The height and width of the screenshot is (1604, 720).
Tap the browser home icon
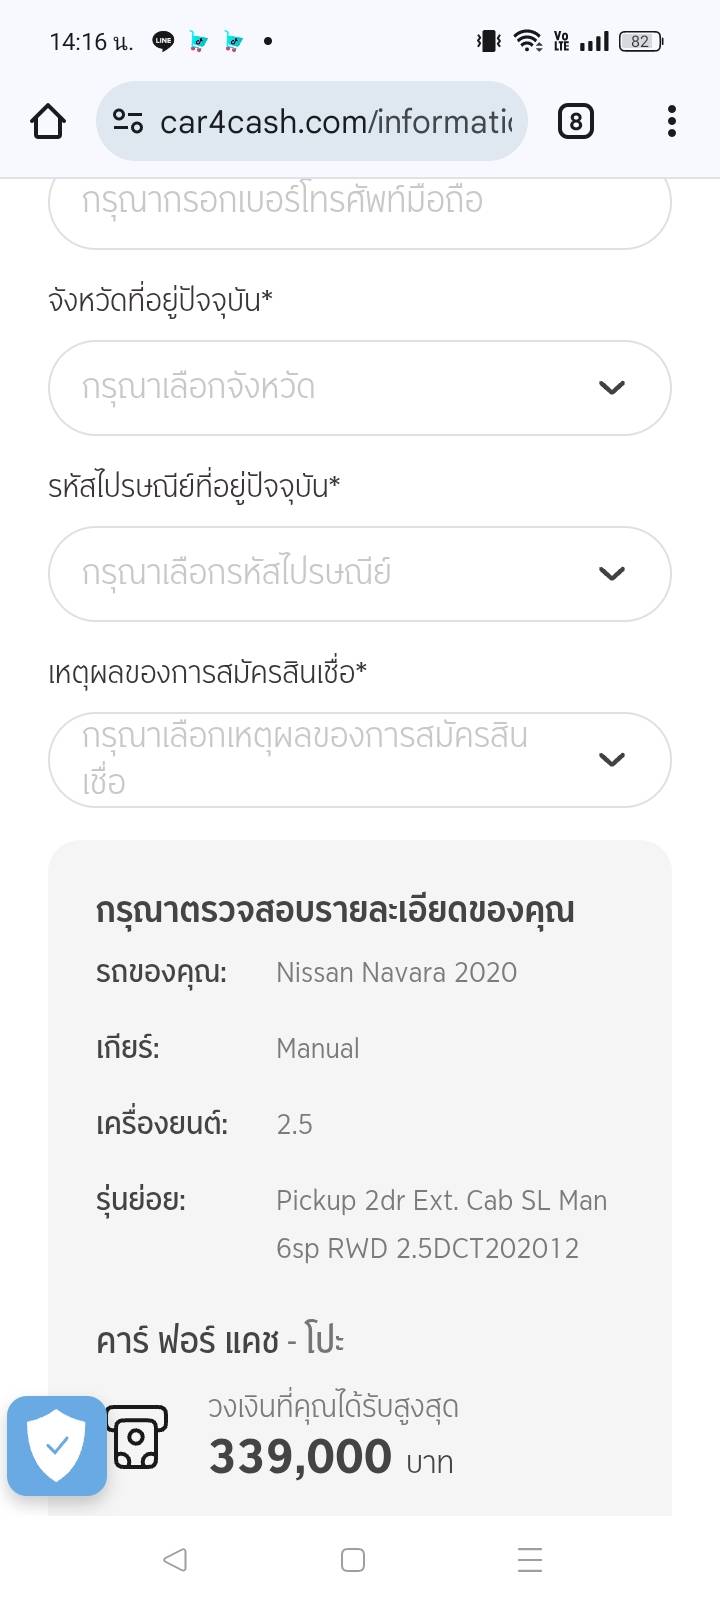[x=48, y=122]
